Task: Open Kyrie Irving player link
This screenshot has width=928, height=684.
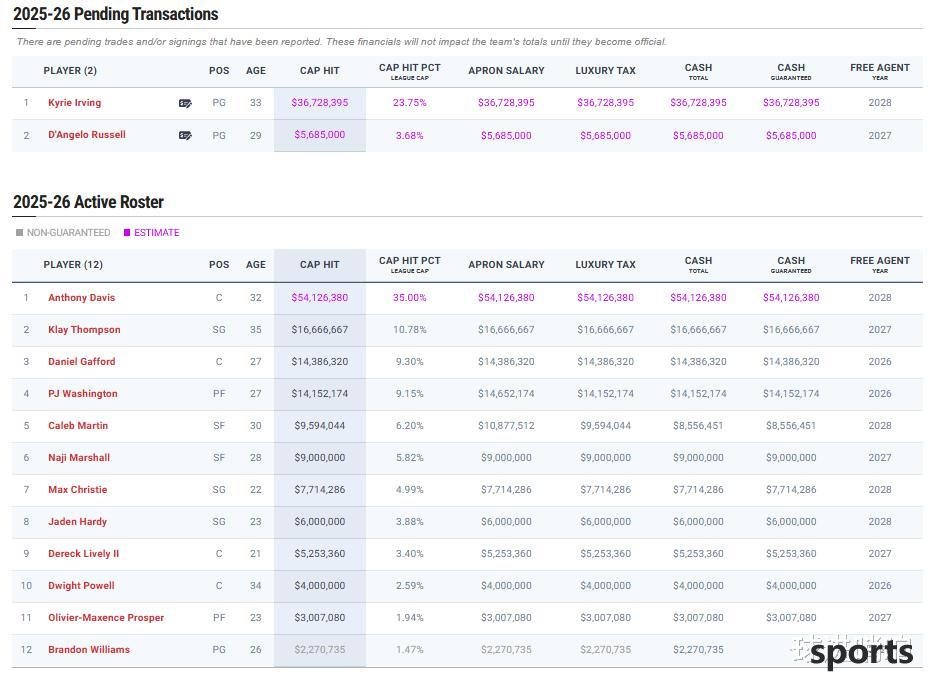Action: tap(75, 102)
